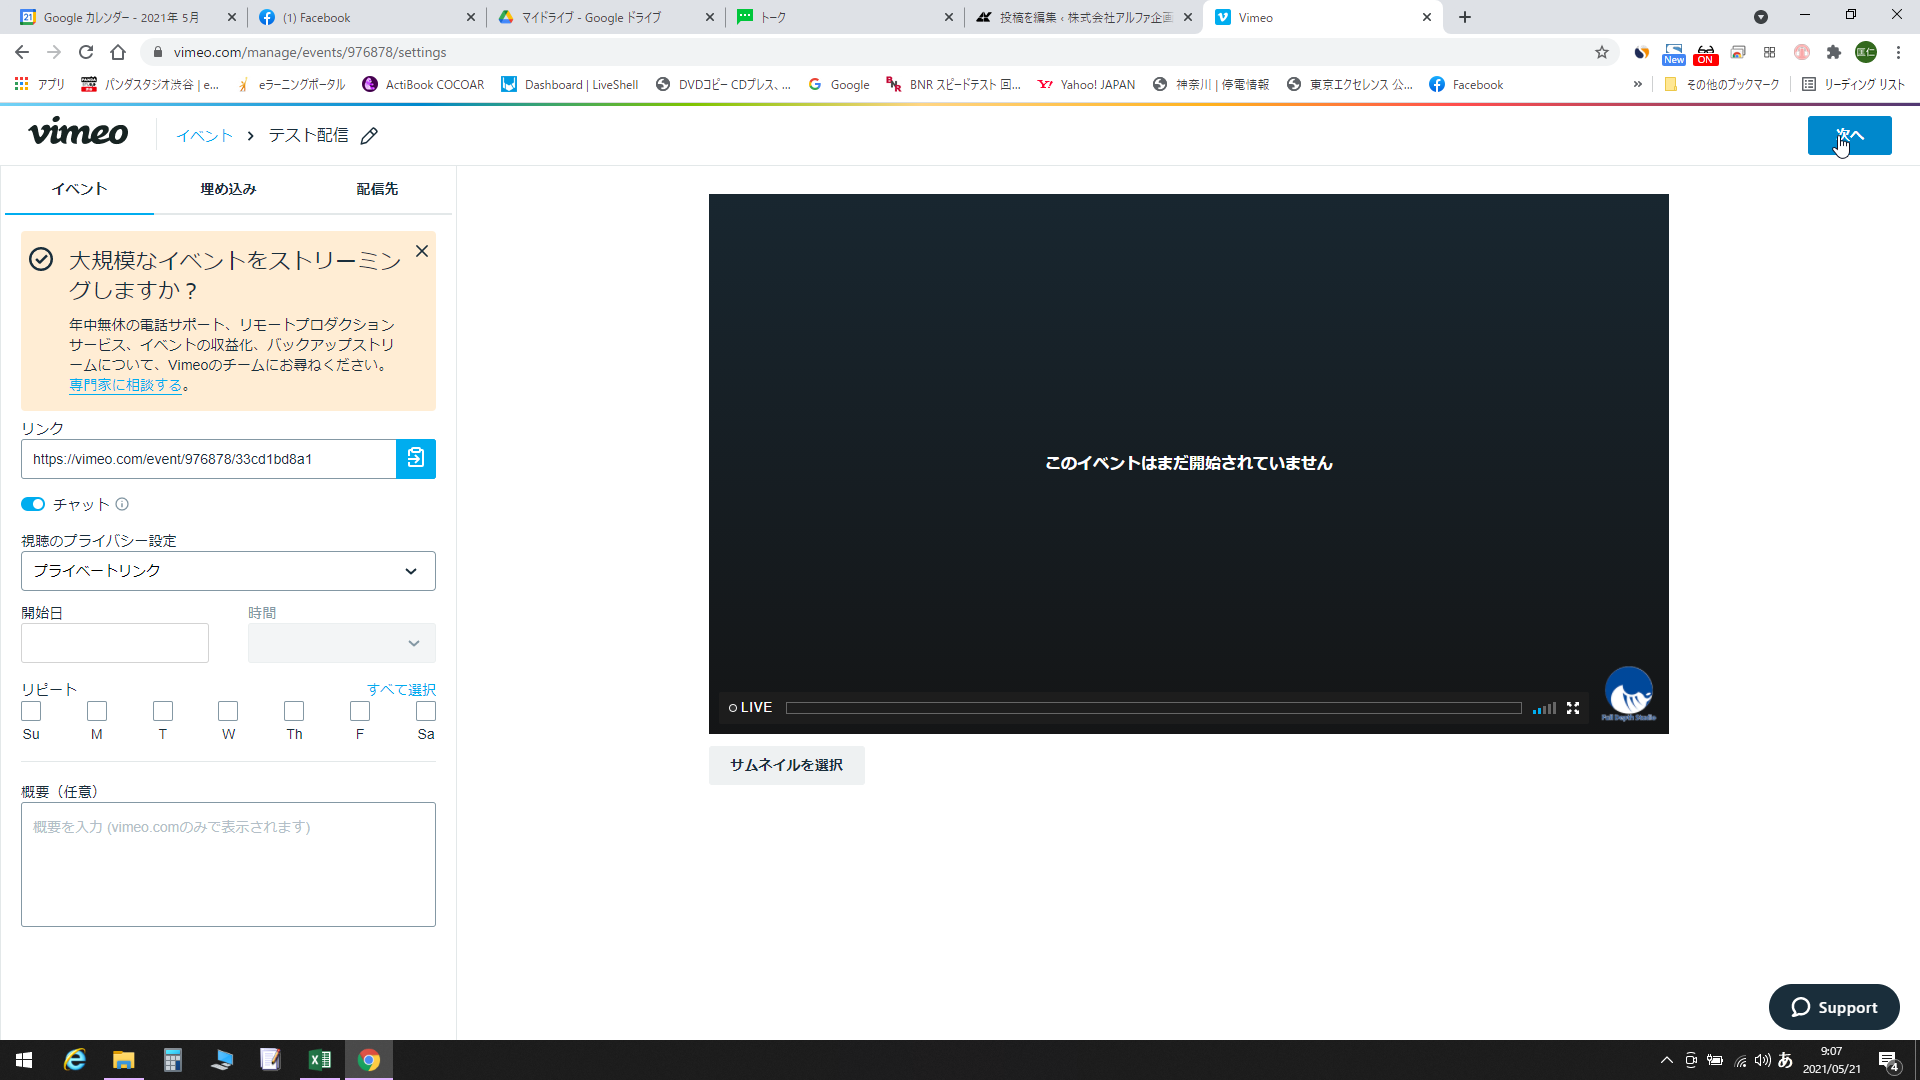This screenshot has width=1920, height=1080.
Task: Click the Vimeo logo
Action: coord(78,133)
